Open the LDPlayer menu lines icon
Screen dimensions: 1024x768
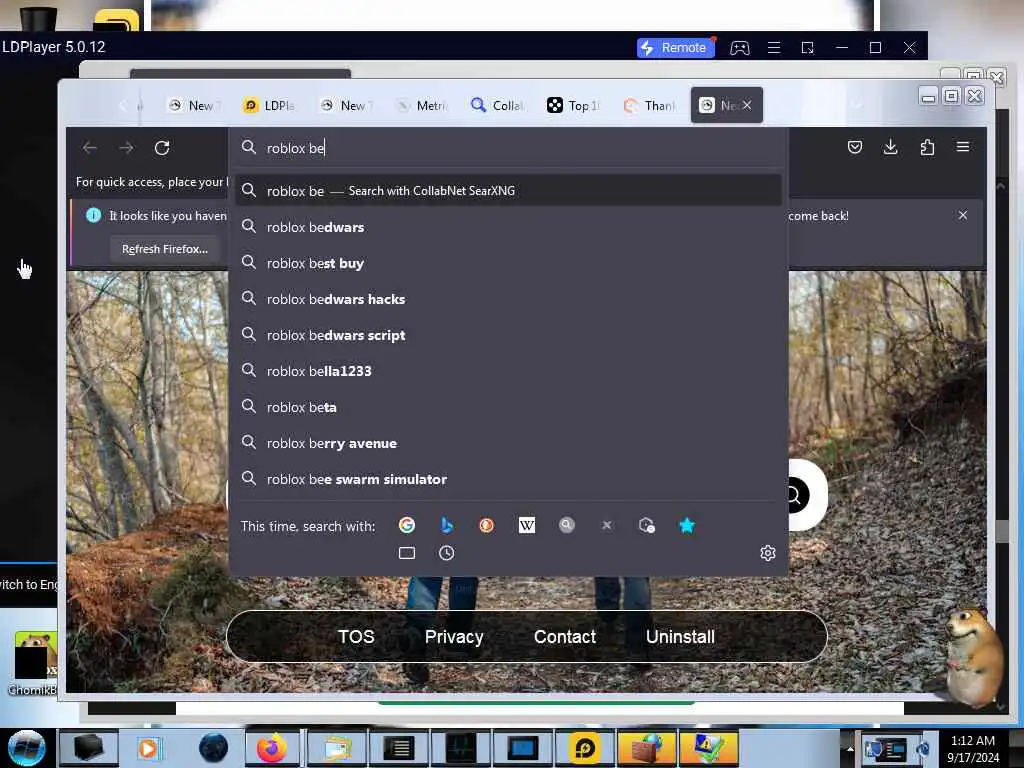(774, 48)
